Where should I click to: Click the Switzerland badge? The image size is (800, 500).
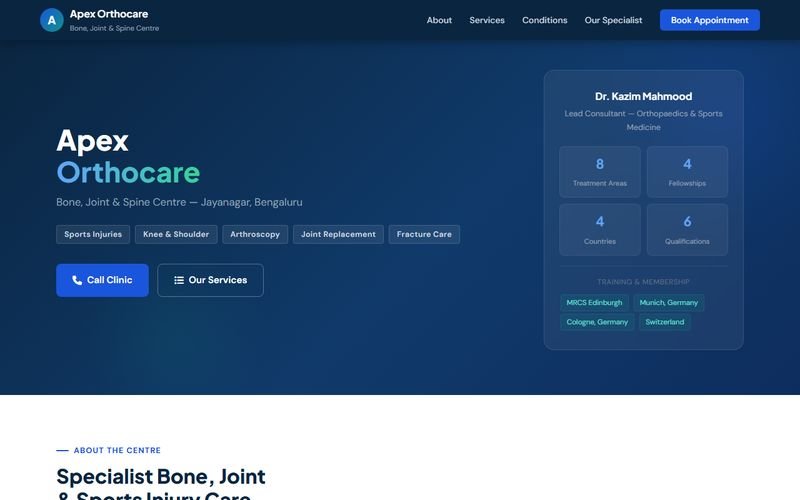coord(665,322)
